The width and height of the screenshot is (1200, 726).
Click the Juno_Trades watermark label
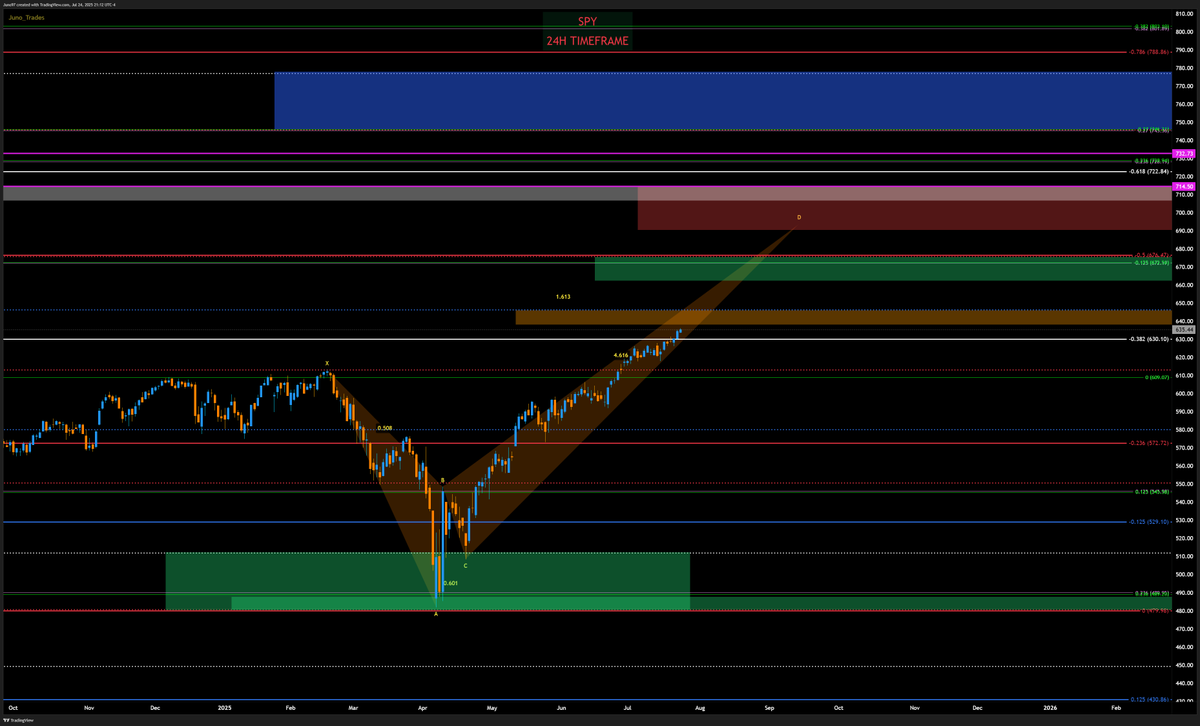[27, 17]
